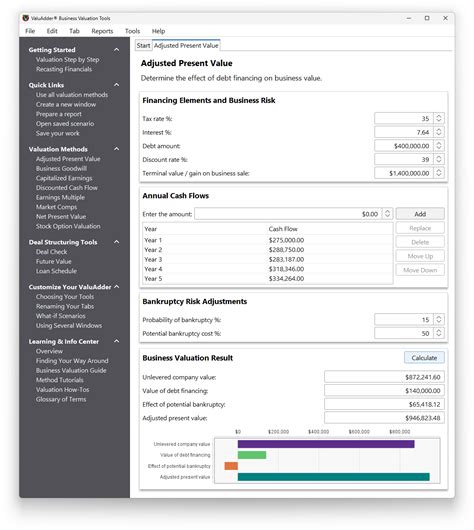Collapse the Getting Started section
The height and width of the screenshot is (530, 474).
(x=117, y=50)
